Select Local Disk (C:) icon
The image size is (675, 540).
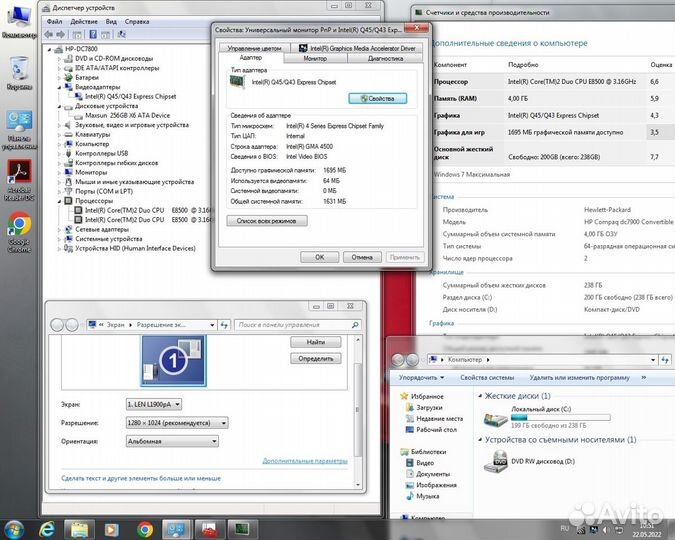click(x=495, y=419)
